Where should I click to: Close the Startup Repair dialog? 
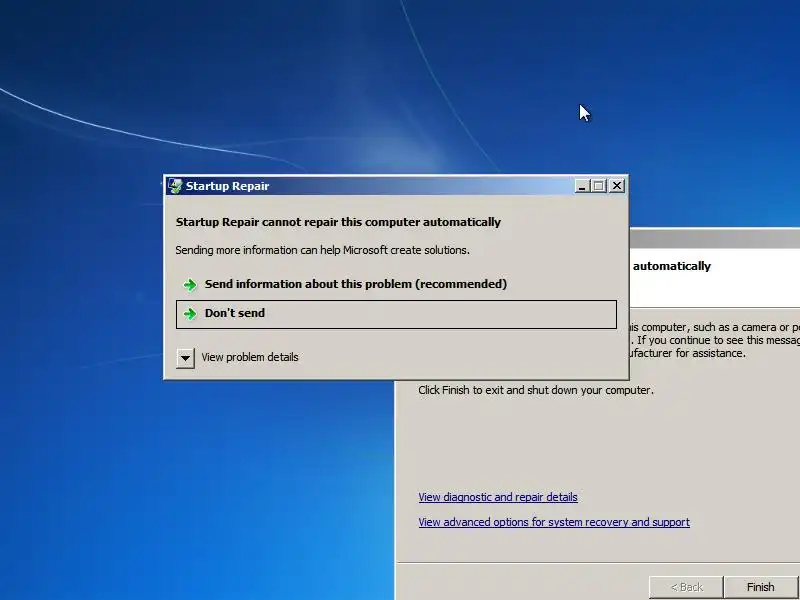click(617, 186)
